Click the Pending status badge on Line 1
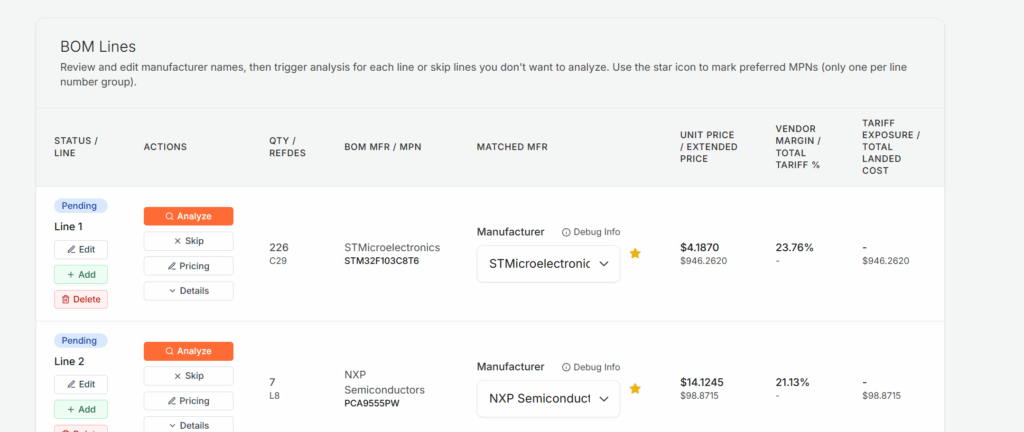This screenshot has height=432, width=1024. [80, 206]
